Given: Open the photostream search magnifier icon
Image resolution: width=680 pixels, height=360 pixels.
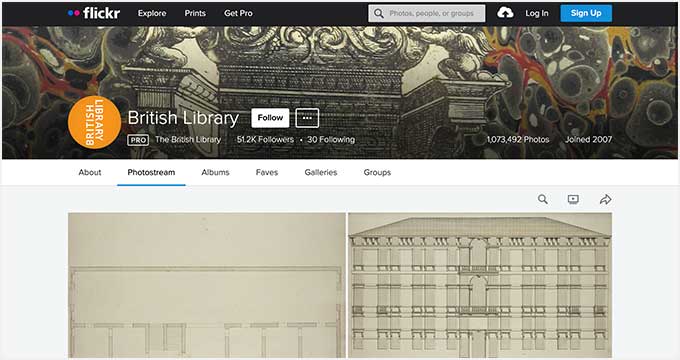Looking at the screenshot, I should click(543, 199).
